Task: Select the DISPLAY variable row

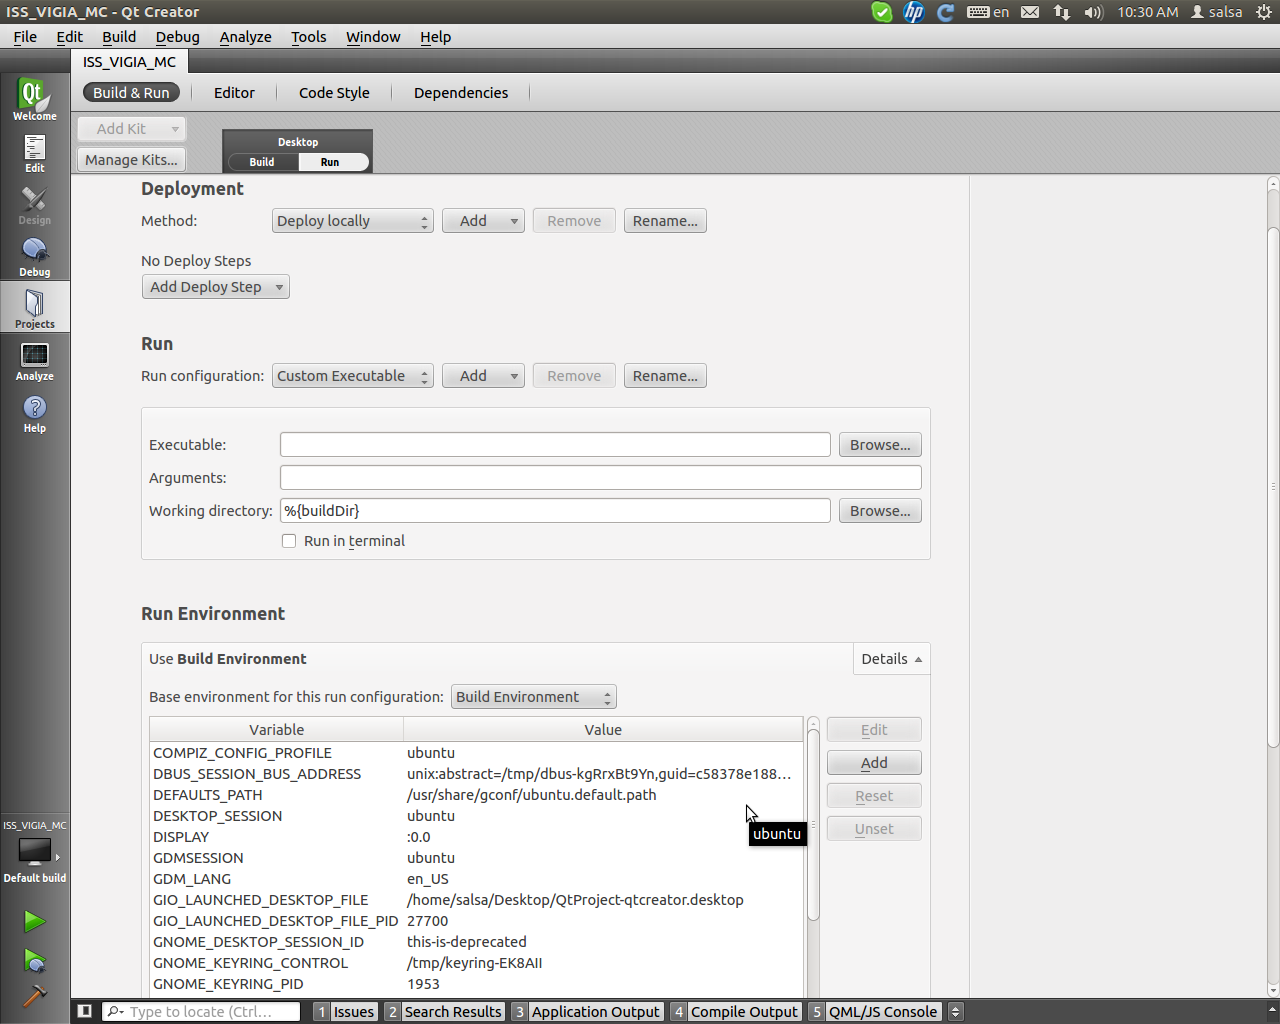Action: point(476,837)
